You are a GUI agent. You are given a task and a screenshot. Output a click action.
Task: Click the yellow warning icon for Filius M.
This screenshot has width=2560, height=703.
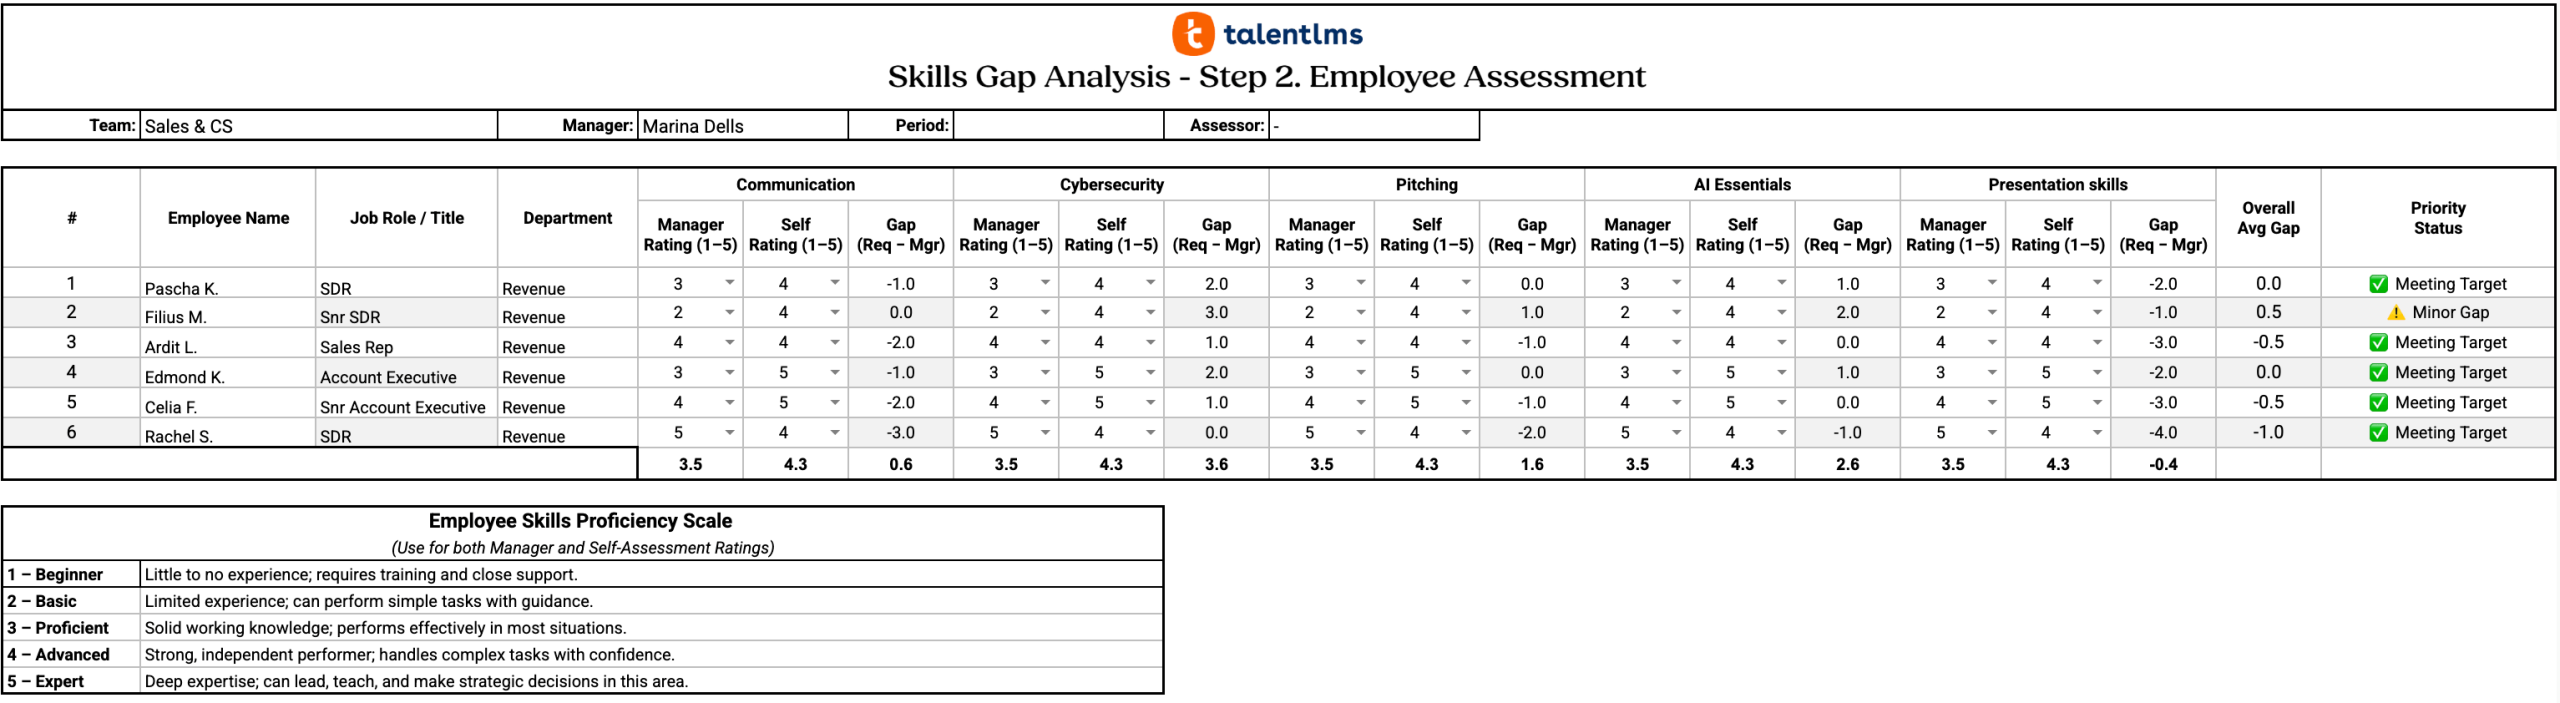point(2395,313)
